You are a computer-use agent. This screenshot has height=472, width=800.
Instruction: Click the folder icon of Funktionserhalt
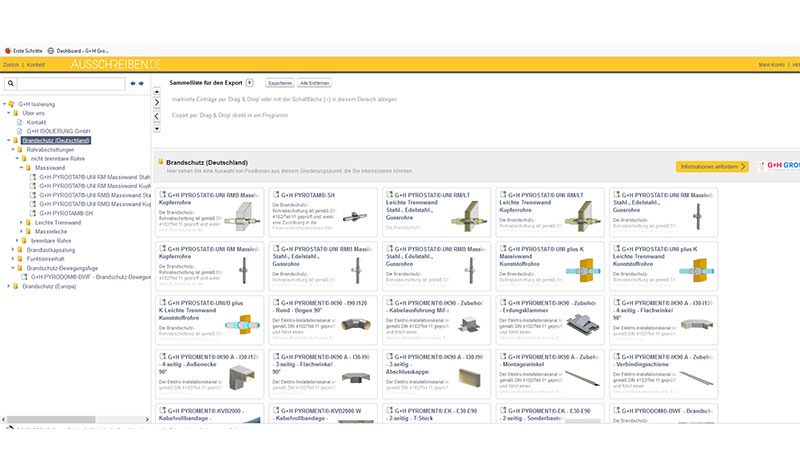pos(20,259)
